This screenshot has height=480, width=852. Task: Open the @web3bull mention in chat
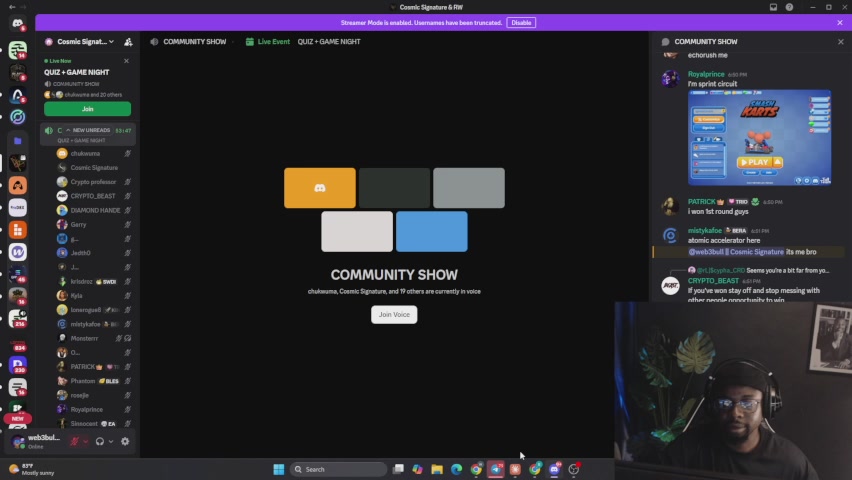(736, 252)
